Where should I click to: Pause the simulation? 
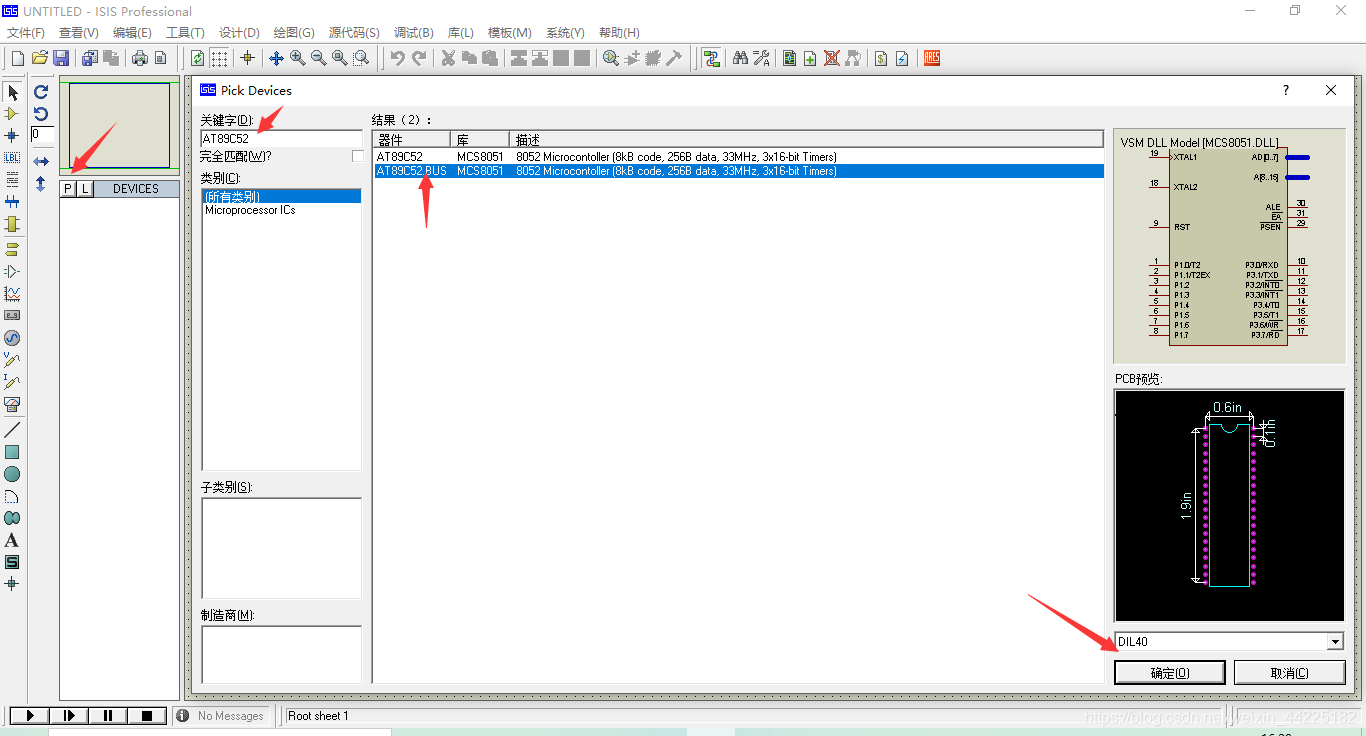click(x=108, y=715)
